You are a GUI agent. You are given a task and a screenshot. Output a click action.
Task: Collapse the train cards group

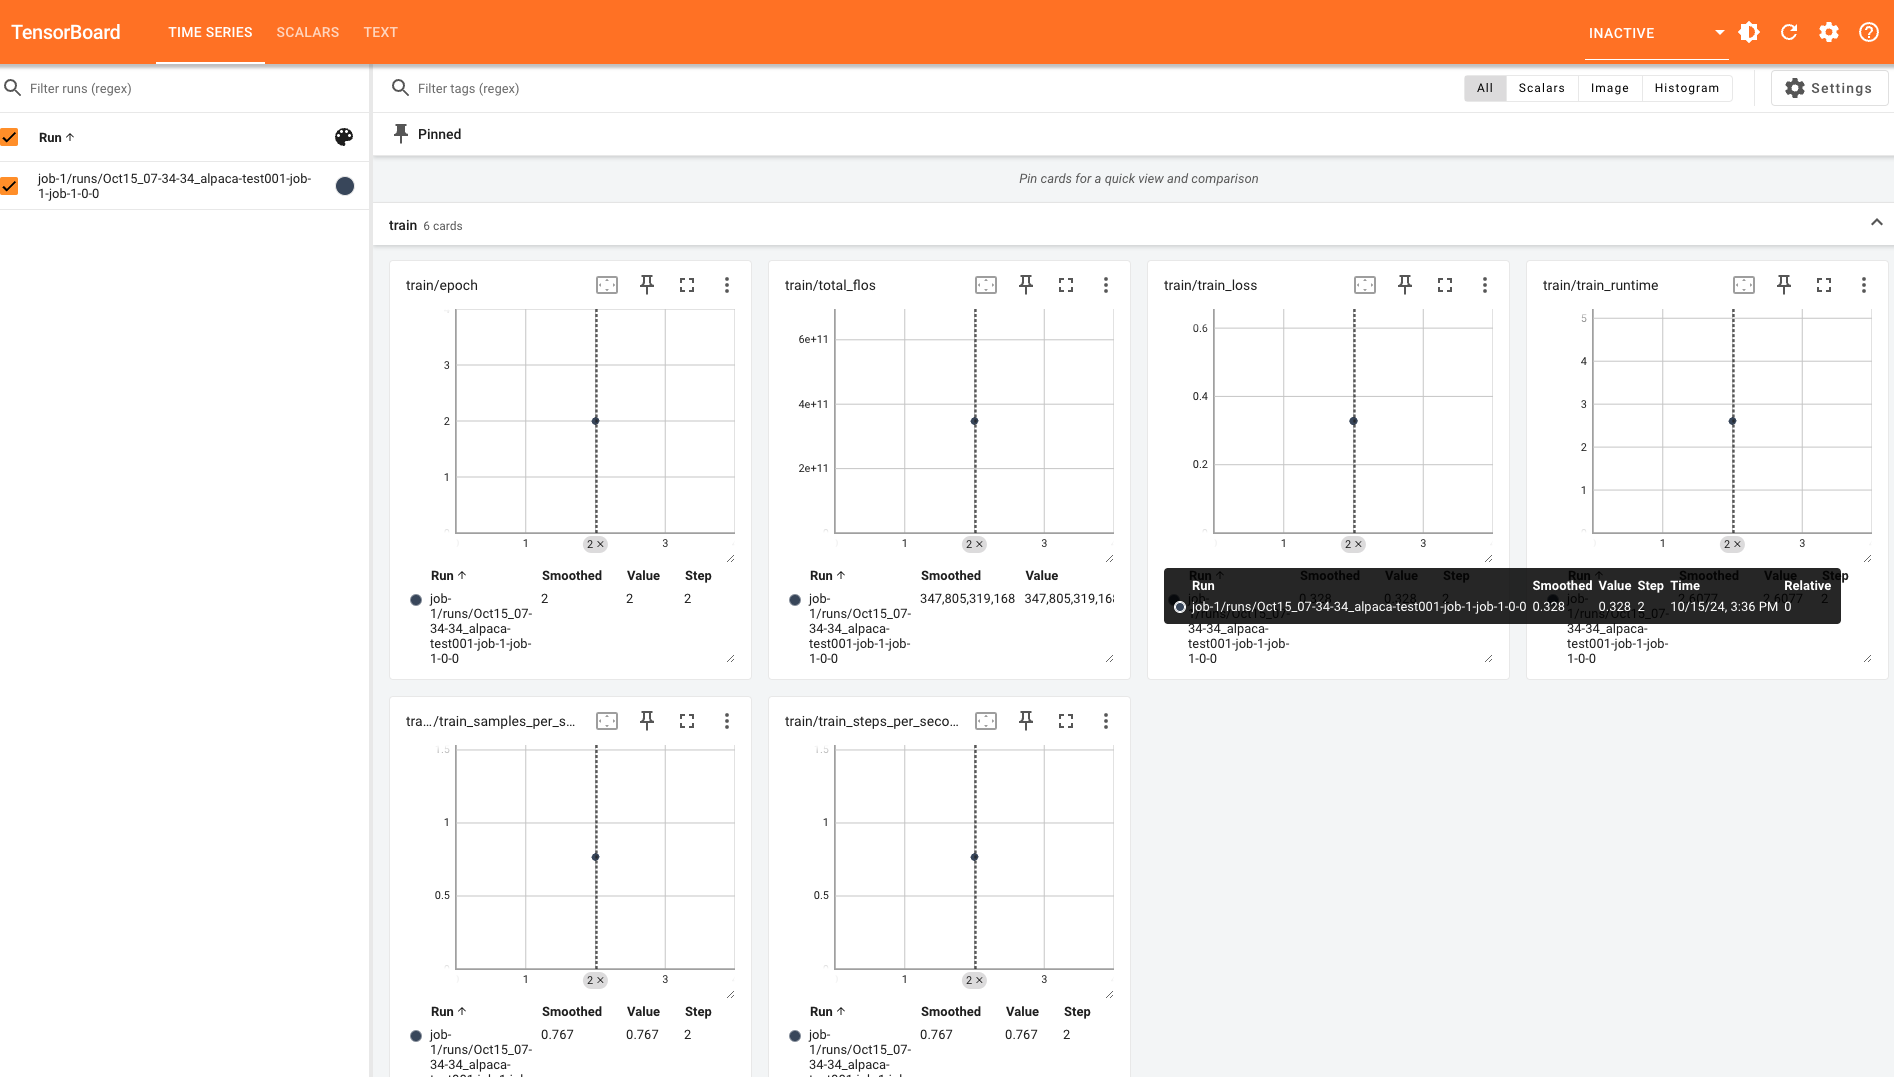coord(1877,223)
